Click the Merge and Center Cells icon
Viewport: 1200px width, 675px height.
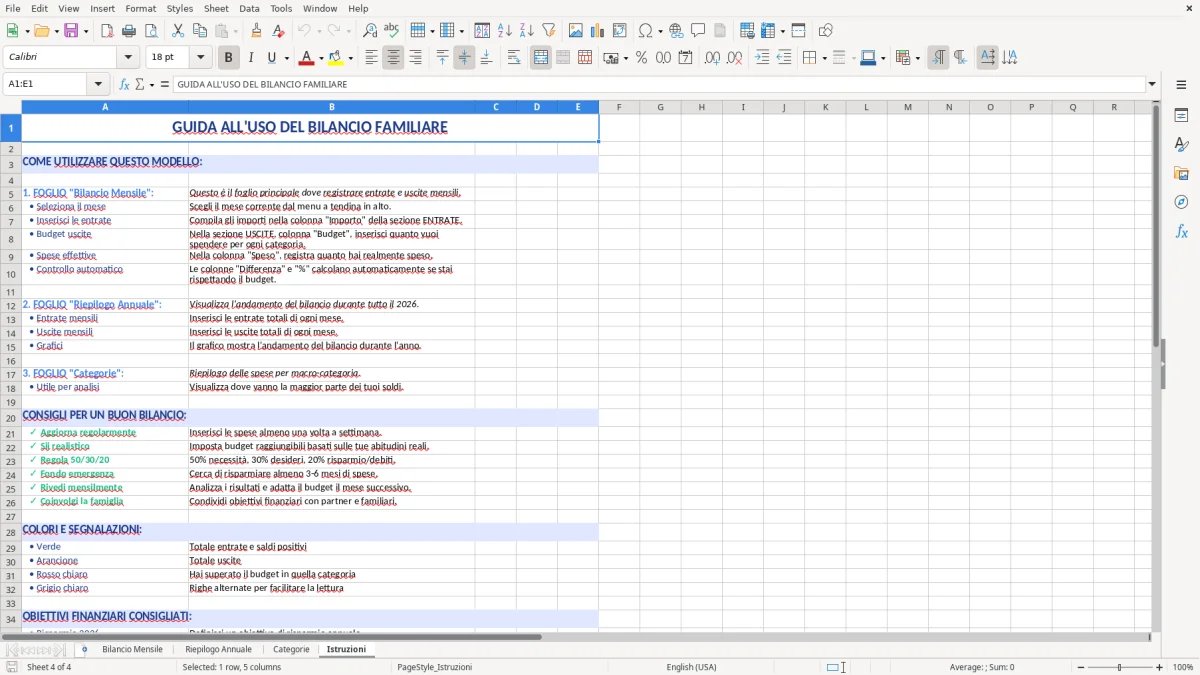pyautogui.click(x=541, y=58)
